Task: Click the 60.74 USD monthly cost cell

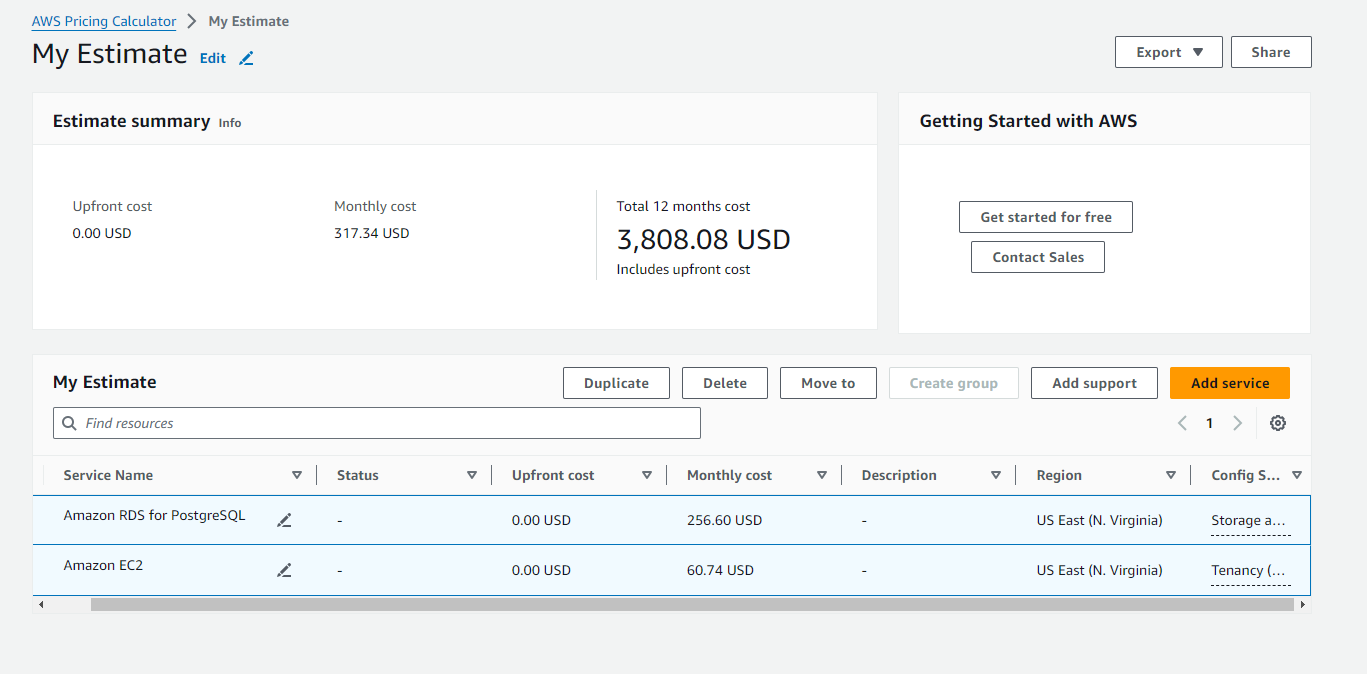Action: click(x=720, y=570)
